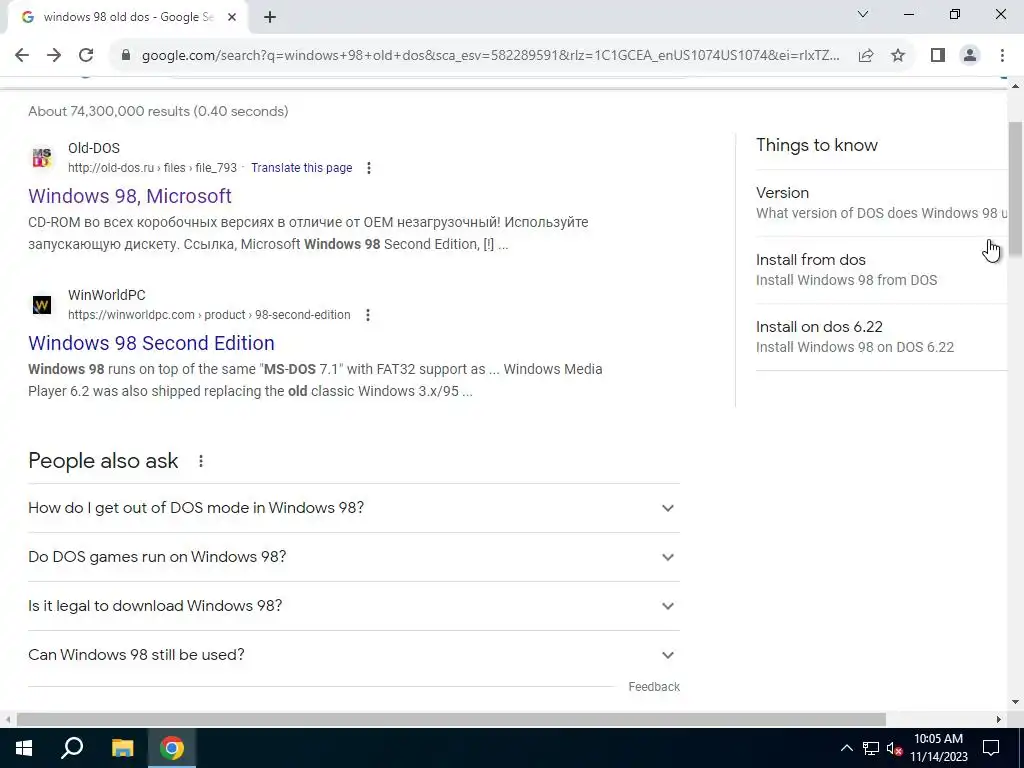The image size is (1024, 768).
Task: Click Old-DOS site name text
Action: [94, 148]
